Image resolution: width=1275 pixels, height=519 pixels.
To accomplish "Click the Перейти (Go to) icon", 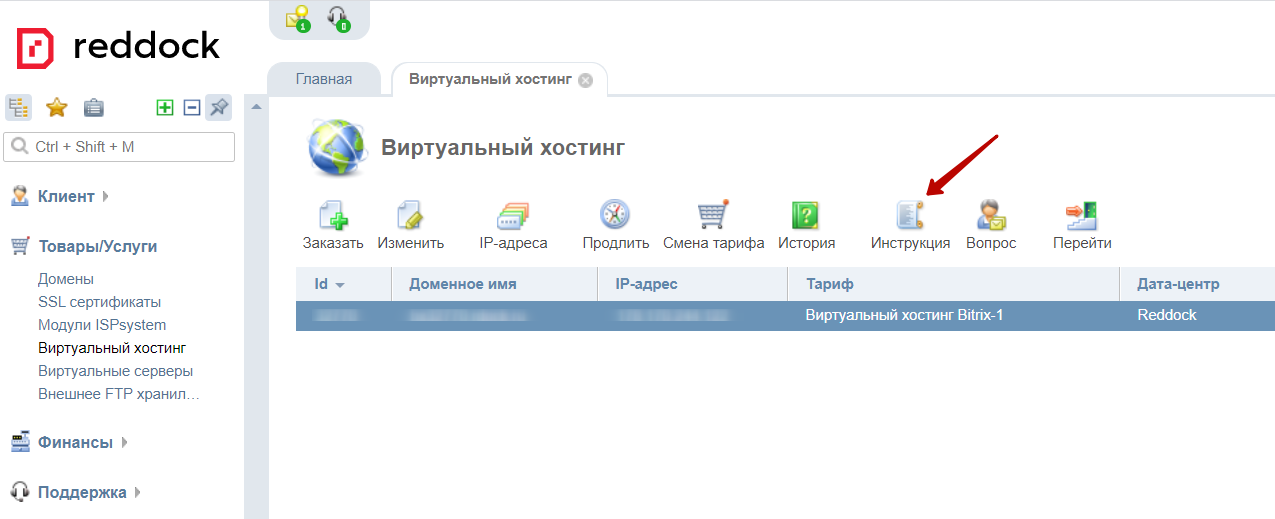I will click(x=1081, y=216).
